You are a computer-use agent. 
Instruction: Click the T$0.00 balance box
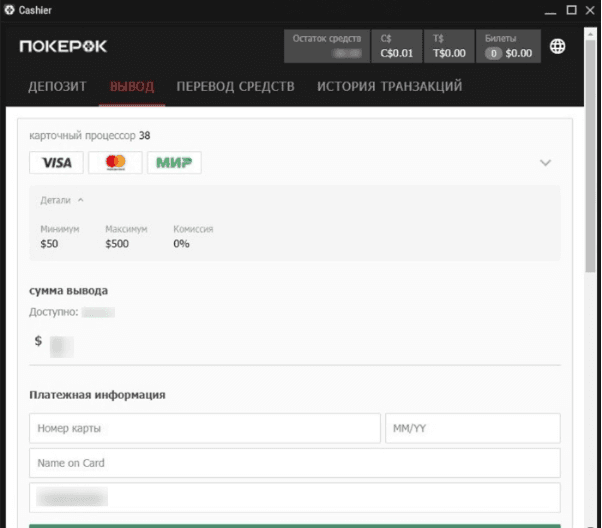tap(449, 46)
